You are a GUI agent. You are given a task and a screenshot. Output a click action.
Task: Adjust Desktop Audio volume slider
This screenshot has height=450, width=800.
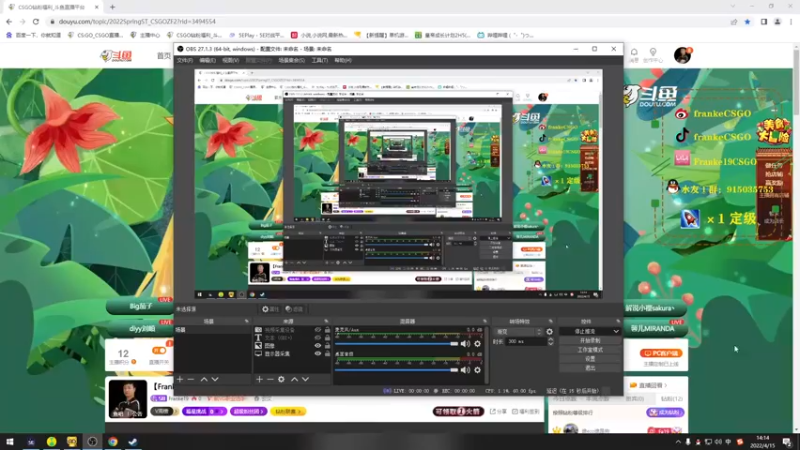click(x=396, y=370)
